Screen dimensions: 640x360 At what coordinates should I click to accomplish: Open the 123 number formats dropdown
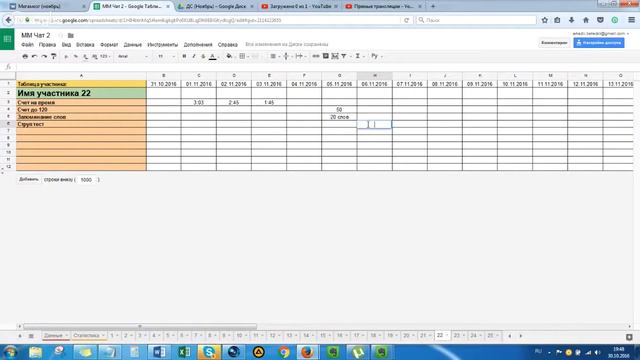click(x=105, y=56)
